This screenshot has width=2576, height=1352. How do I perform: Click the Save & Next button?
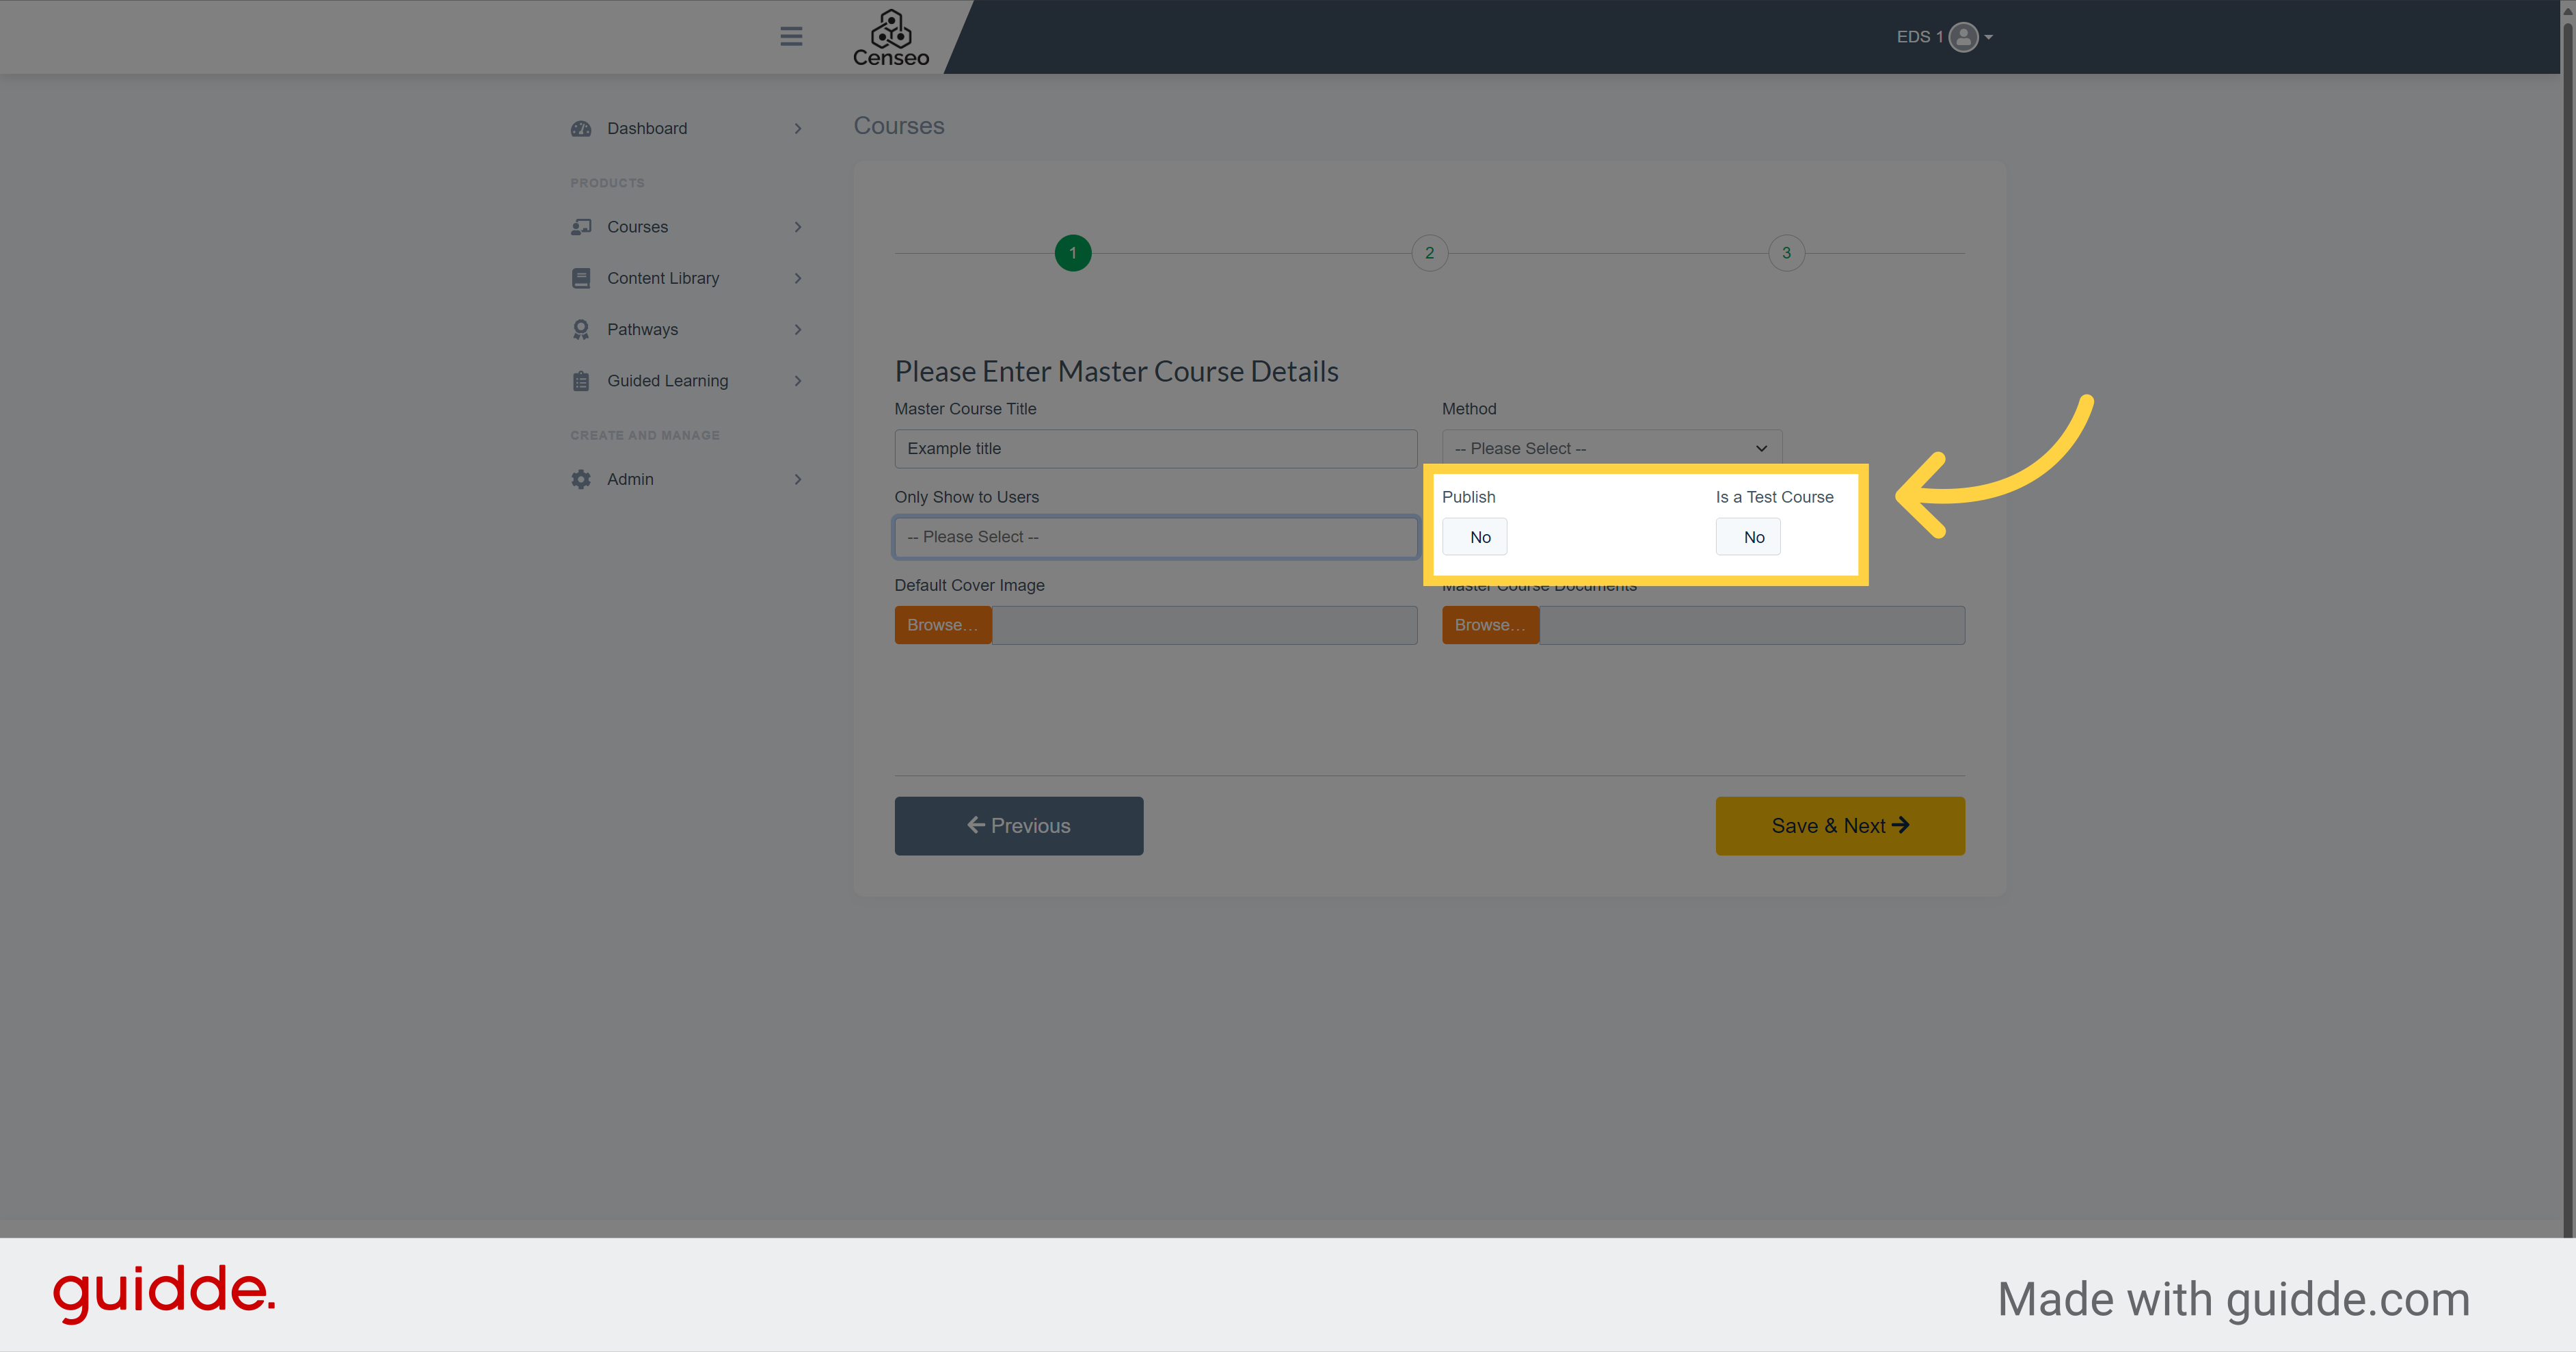click(1840, 825)
